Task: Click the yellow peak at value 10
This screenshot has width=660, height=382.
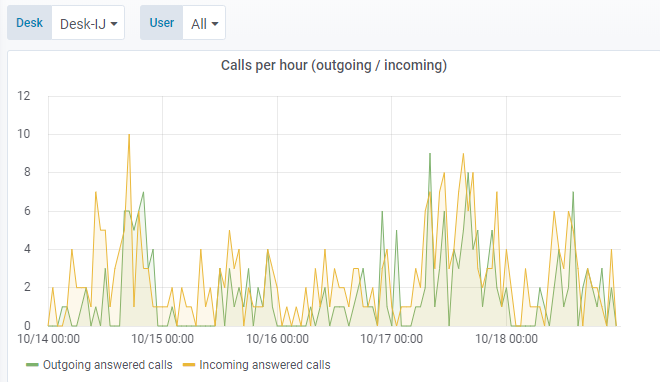Action: point(129,135)
